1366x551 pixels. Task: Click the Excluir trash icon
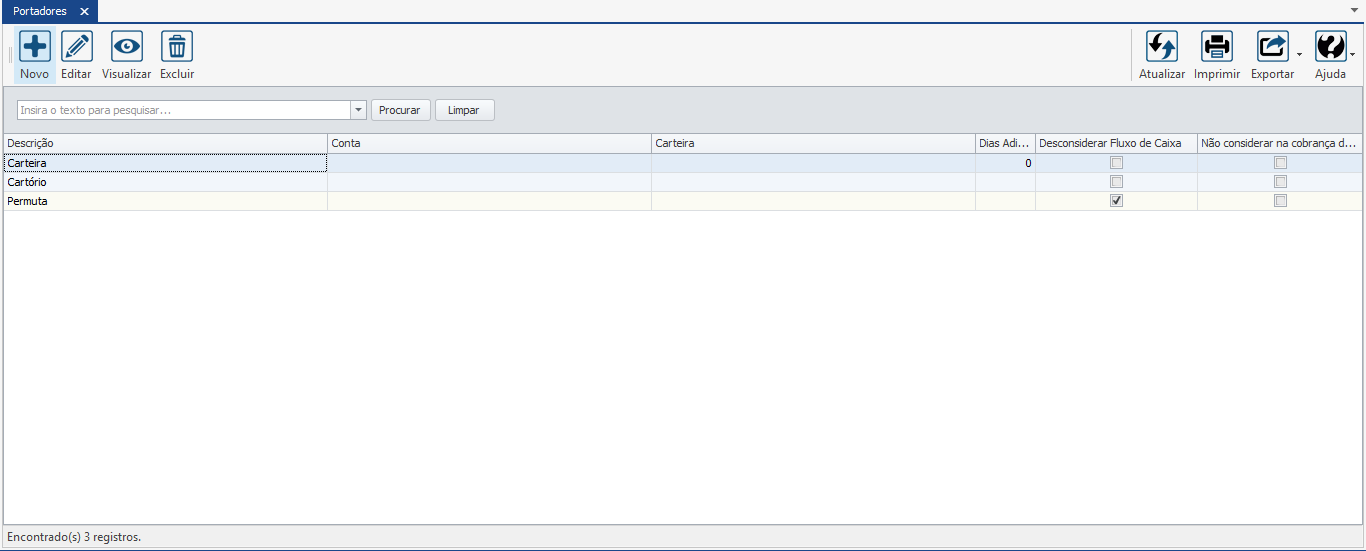tap(177, 47)
